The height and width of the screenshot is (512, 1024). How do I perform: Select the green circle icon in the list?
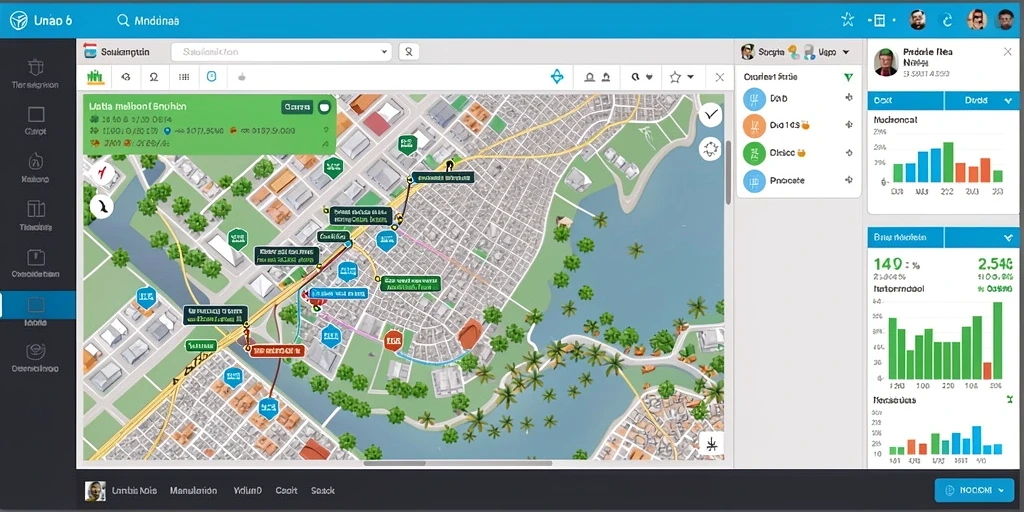(x=754, y=153)
